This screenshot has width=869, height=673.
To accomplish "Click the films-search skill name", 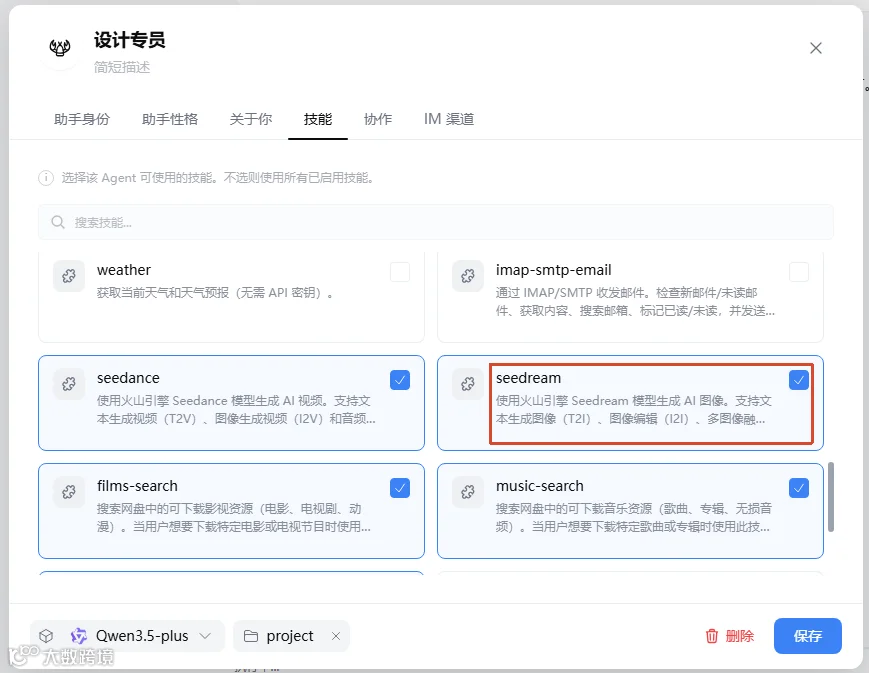I will [x=137, y=486].
